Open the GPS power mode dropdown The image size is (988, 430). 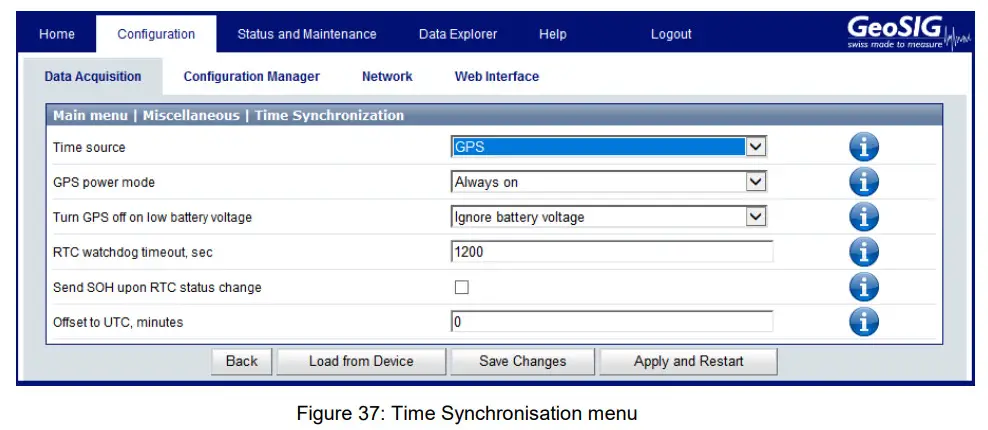[756, 182]
